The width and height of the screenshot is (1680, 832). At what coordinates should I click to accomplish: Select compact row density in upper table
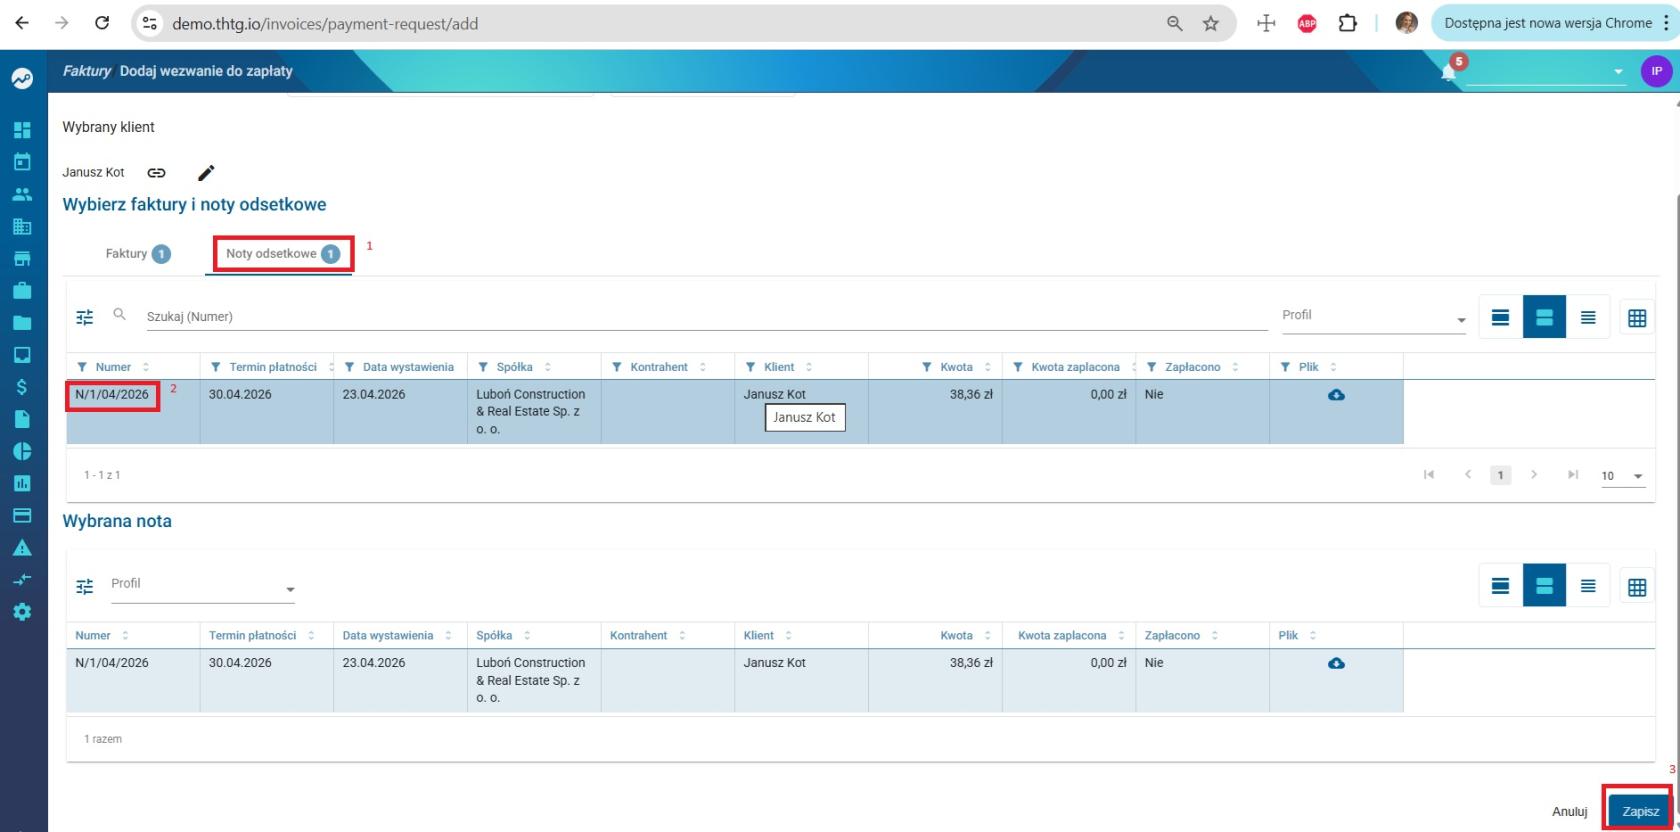point(1588,318)
